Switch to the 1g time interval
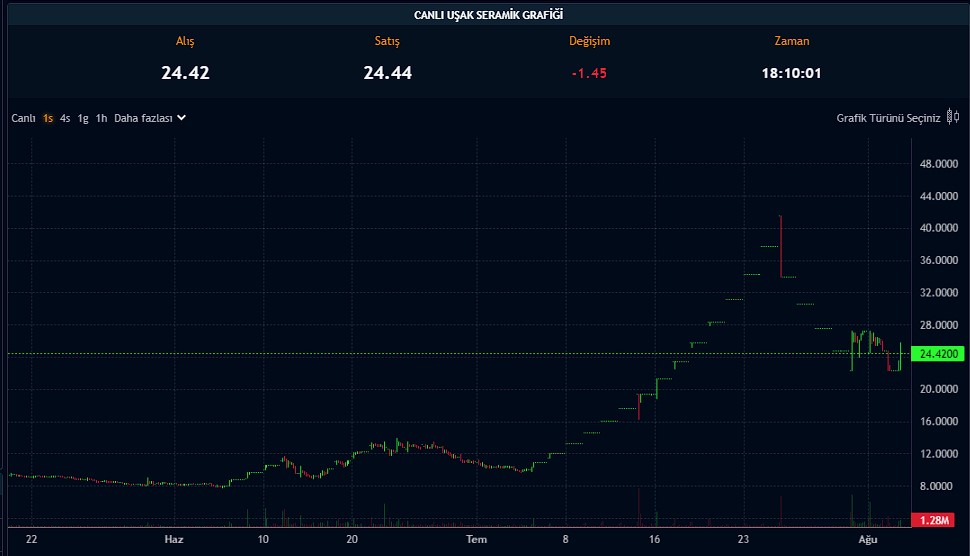 83,118
